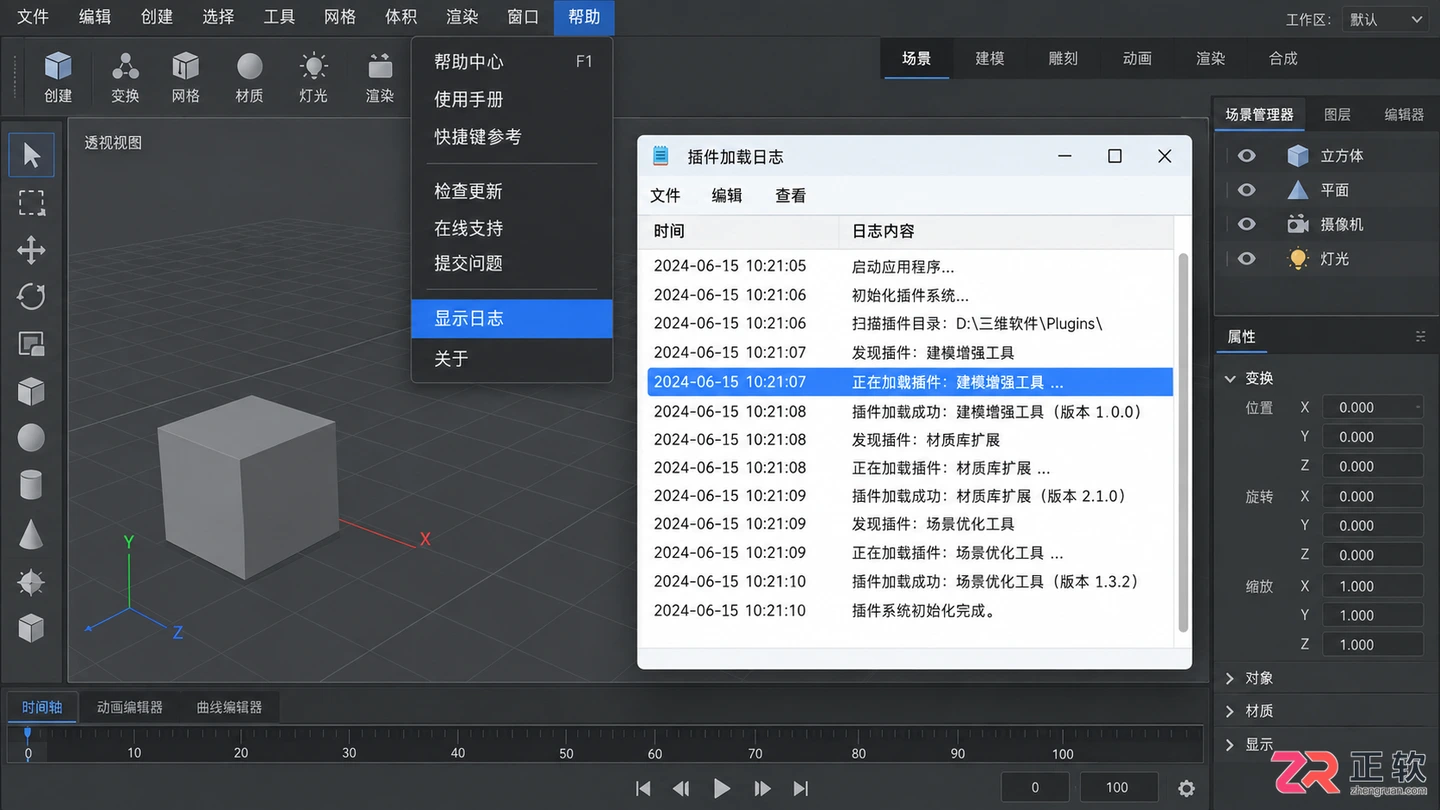Viewport: 1440px width, 810px height.
Task: Expand the 对象 section in the properties panel
Action: tap(1230, 678)
